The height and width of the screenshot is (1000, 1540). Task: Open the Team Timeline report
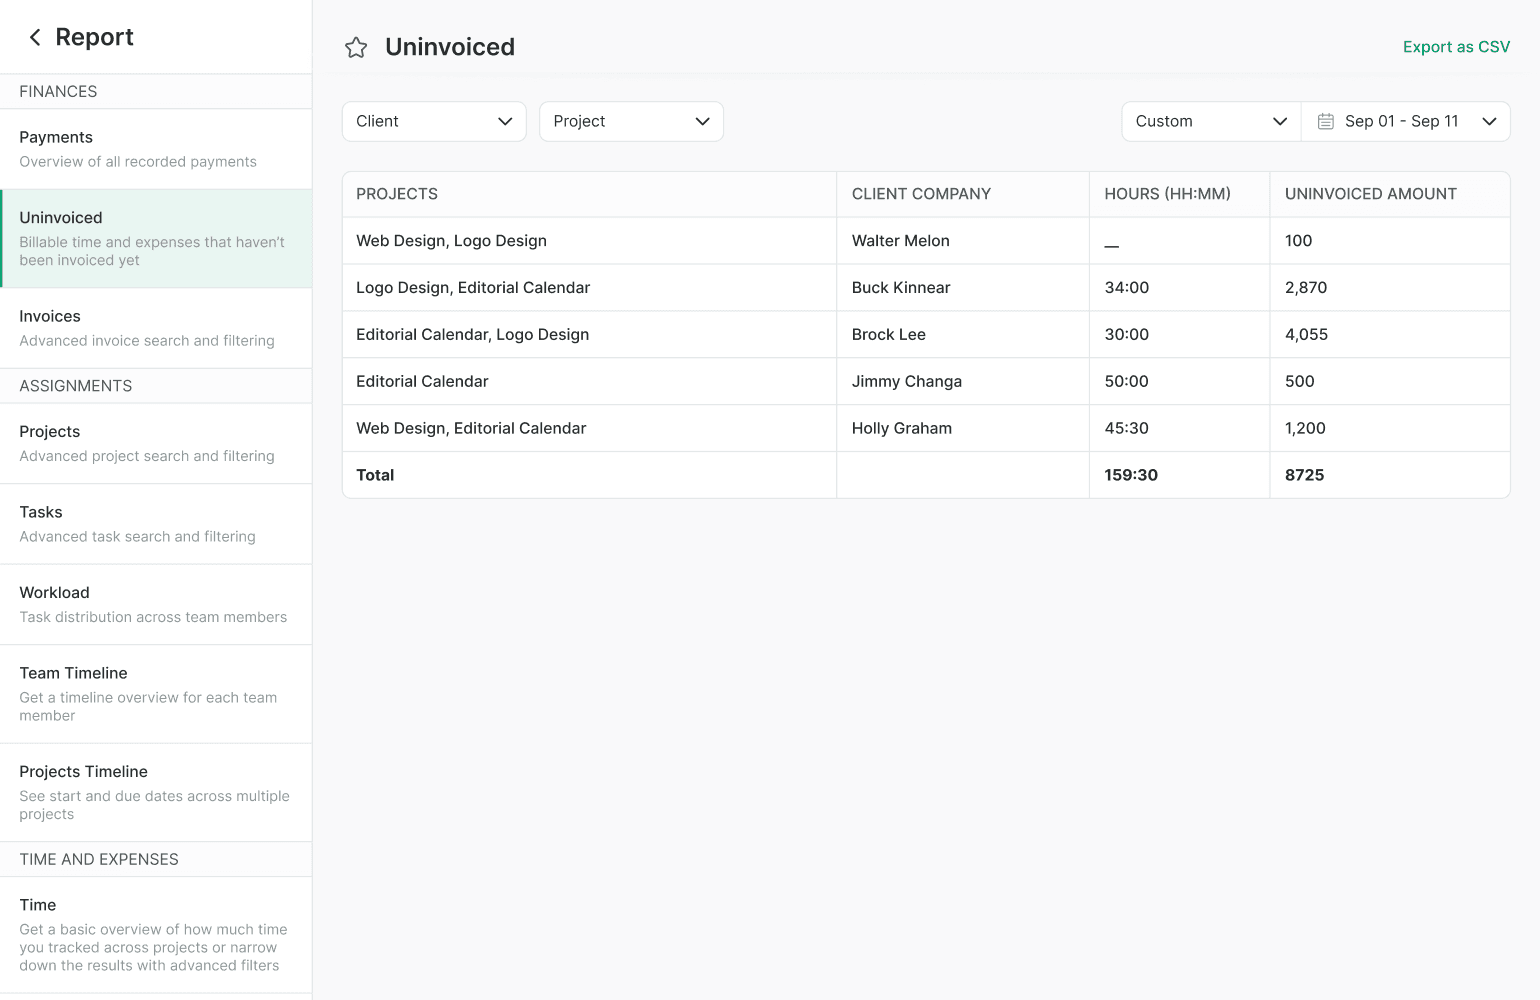tap(156, 693)
